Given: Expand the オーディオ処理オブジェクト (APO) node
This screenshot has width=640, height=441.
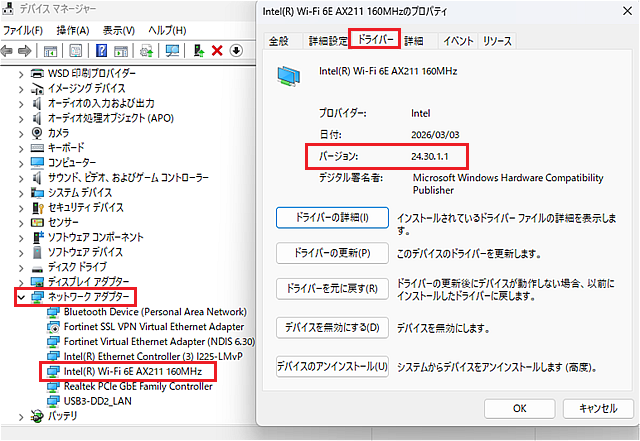Looking at the screenshot, I should point(21,119).
